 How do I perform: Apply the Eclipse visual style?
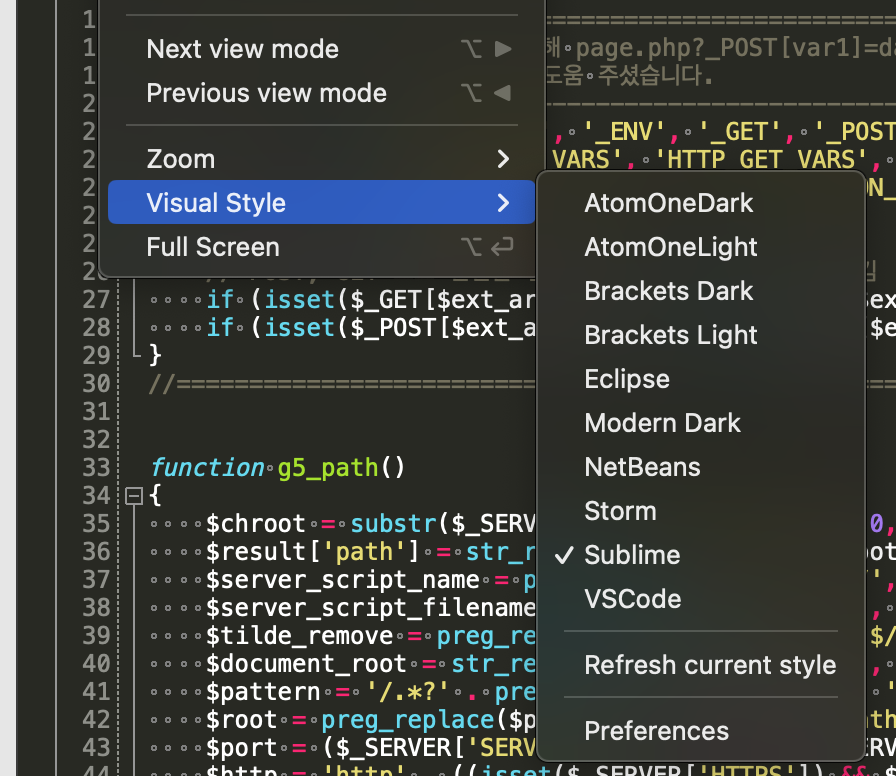point(627,379)
